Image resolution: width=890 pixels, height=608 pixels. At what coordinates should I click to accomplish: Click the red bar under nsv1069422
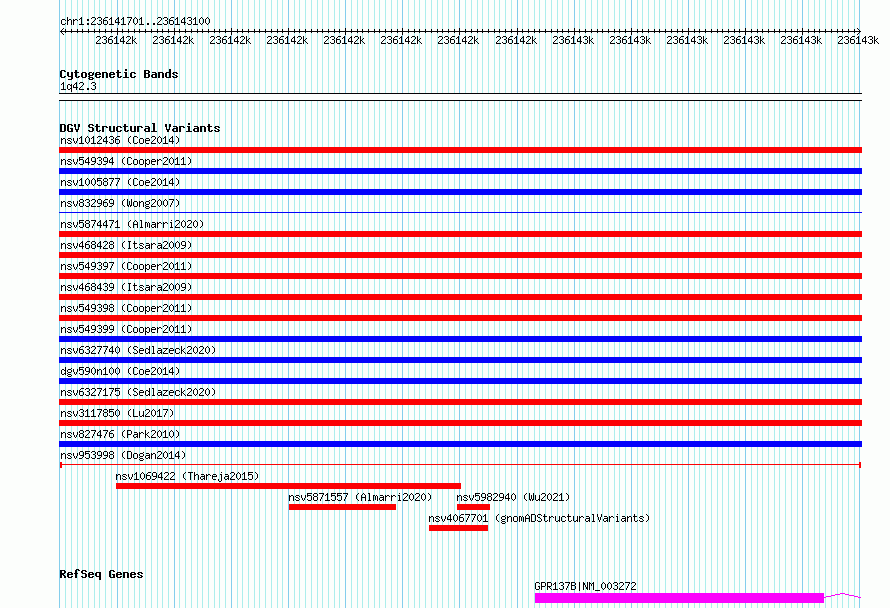coord(288,486)
